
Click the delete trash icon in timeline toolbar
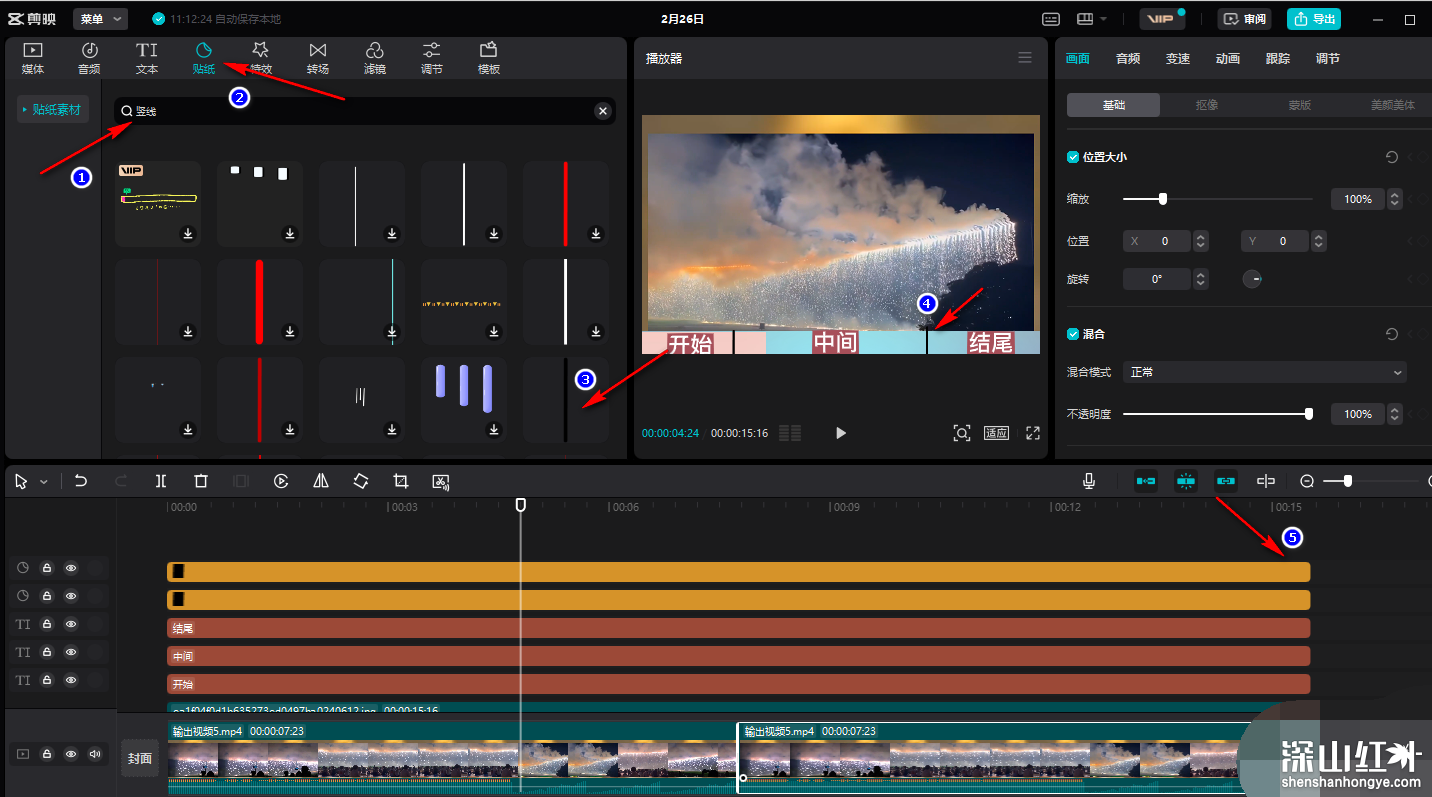201,481
